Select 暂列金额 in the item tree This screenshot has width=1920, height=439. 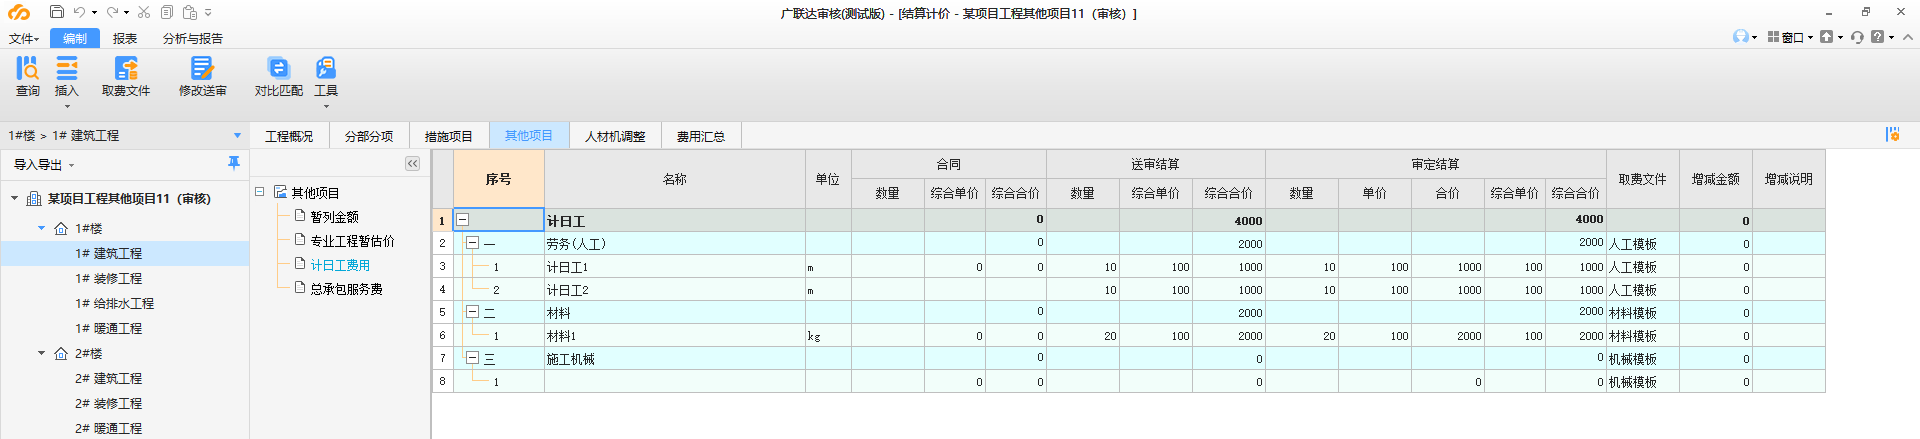click(334, 217)
